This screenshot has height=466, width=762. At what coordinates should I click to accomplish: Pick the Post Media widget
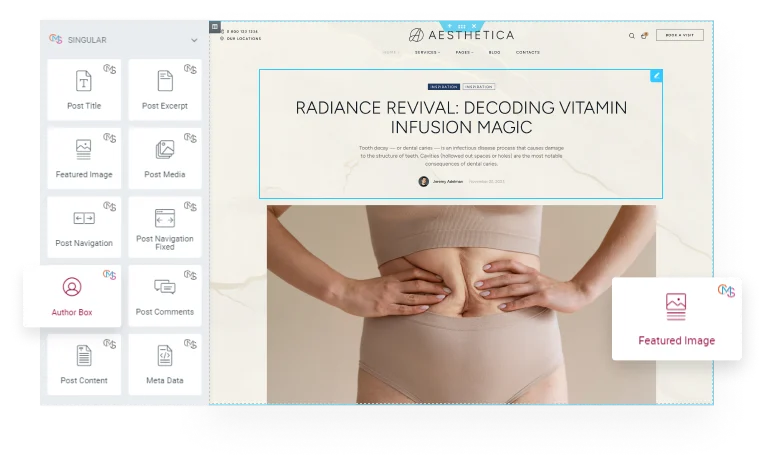click(x=165, y=158)
